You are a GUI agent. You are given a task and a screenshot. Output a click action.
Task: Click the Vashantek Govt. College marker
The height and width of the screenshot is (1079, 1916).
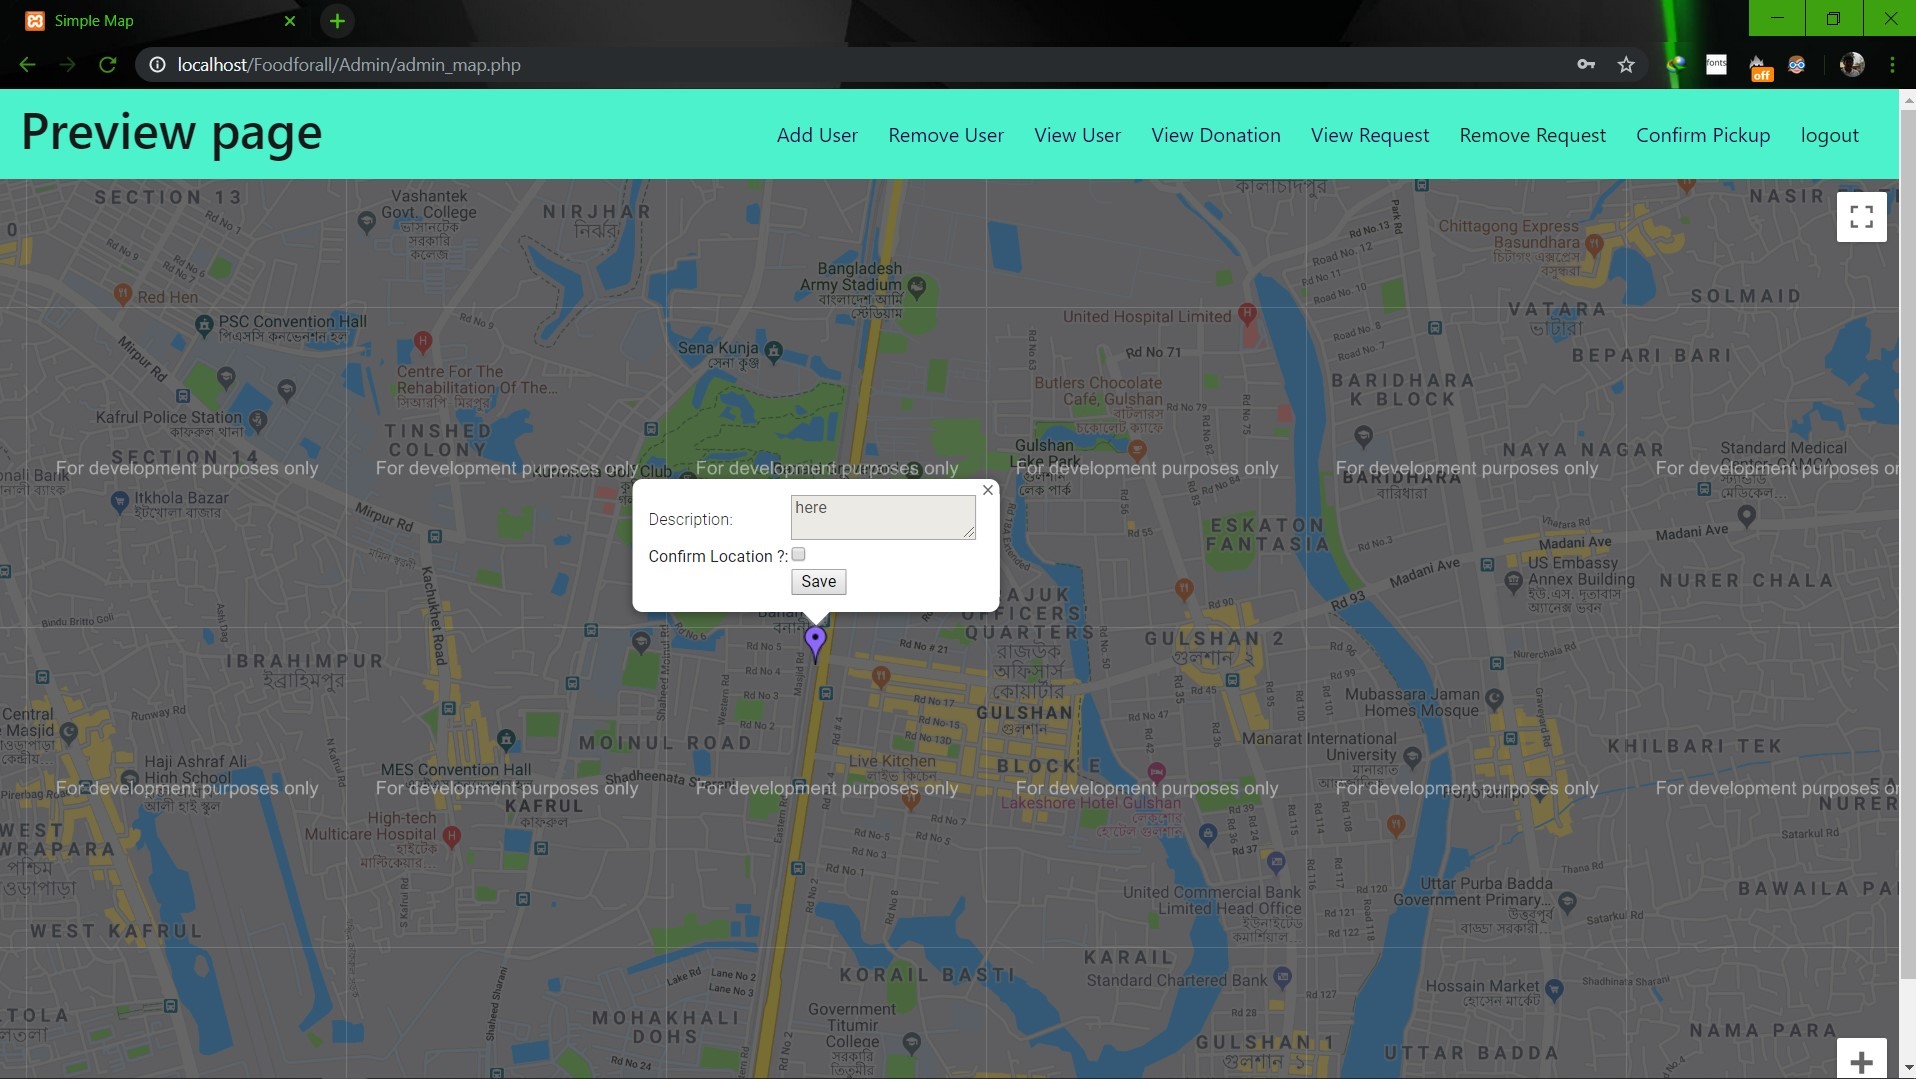[x=366, y=222]
